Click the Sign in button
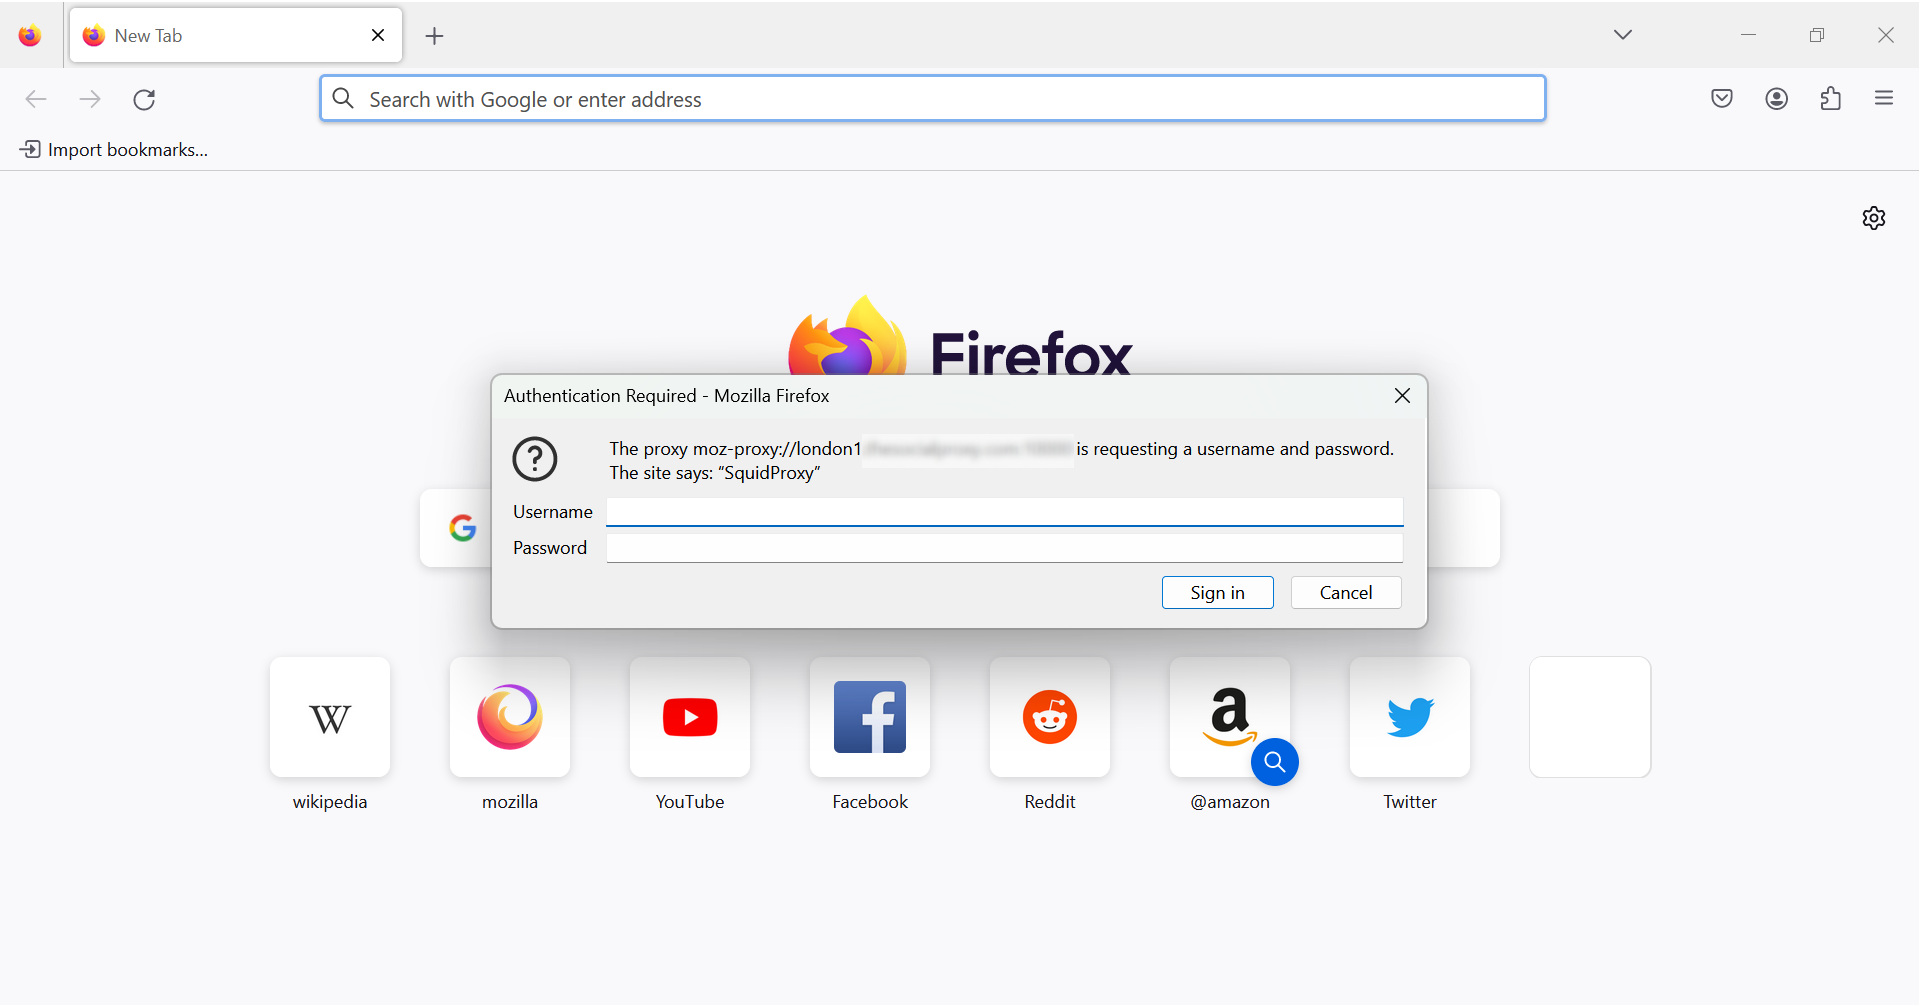Screen dimensions: 1920x1006 [x=1218, y=593]
